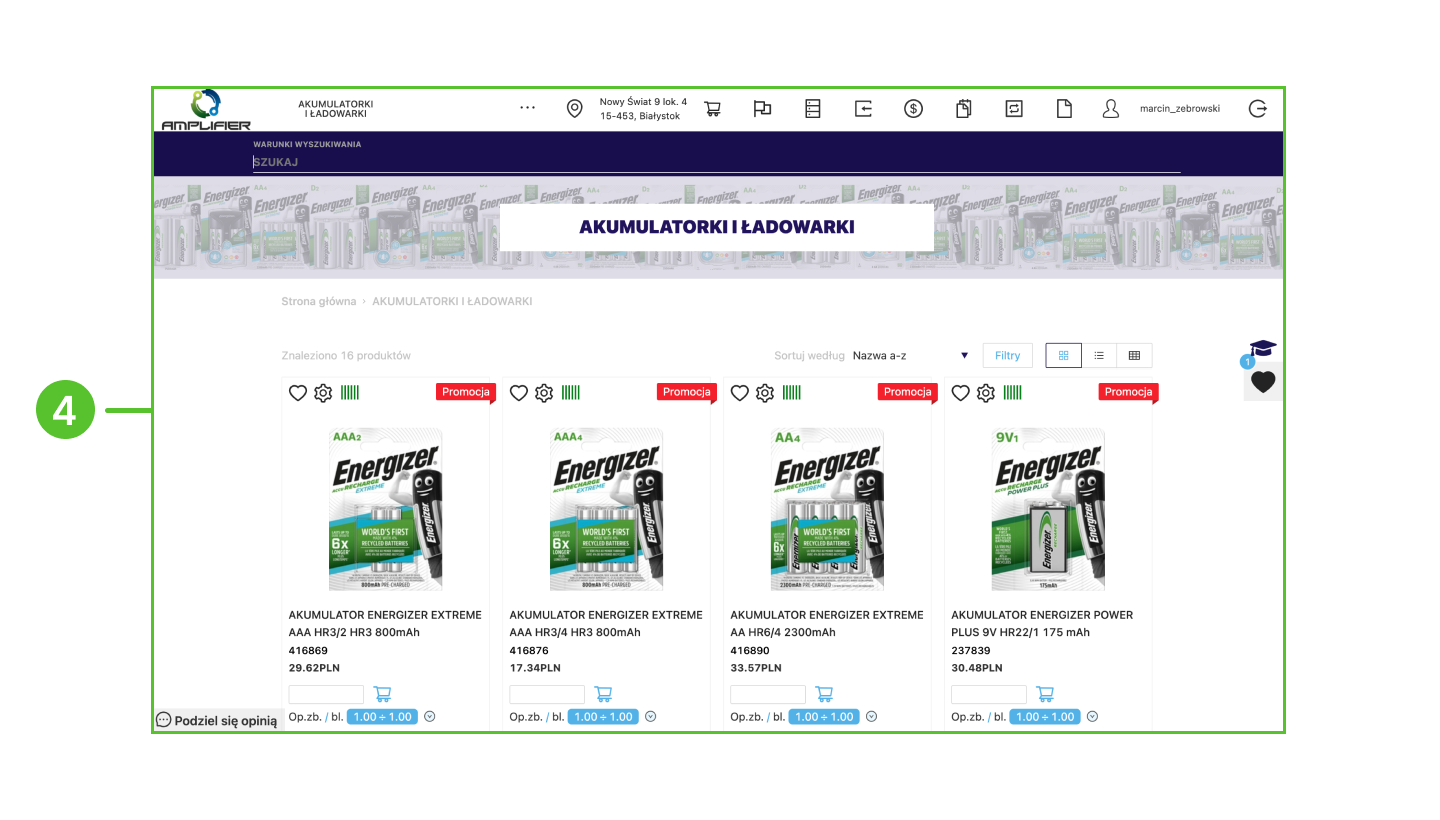Click the user profile icon
This screenshot has height=820, width=1440.
click(x=1110, y=109)
